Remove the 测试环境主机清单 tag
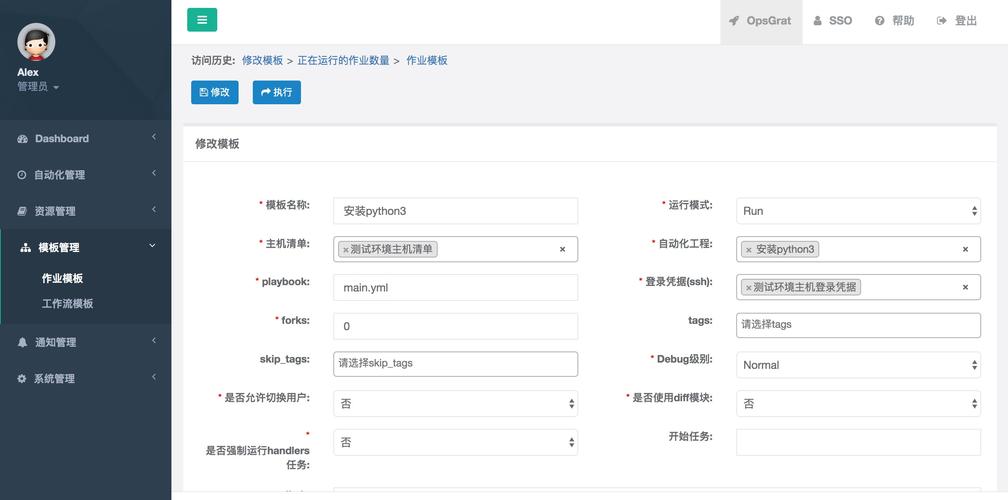 [346, 250]
